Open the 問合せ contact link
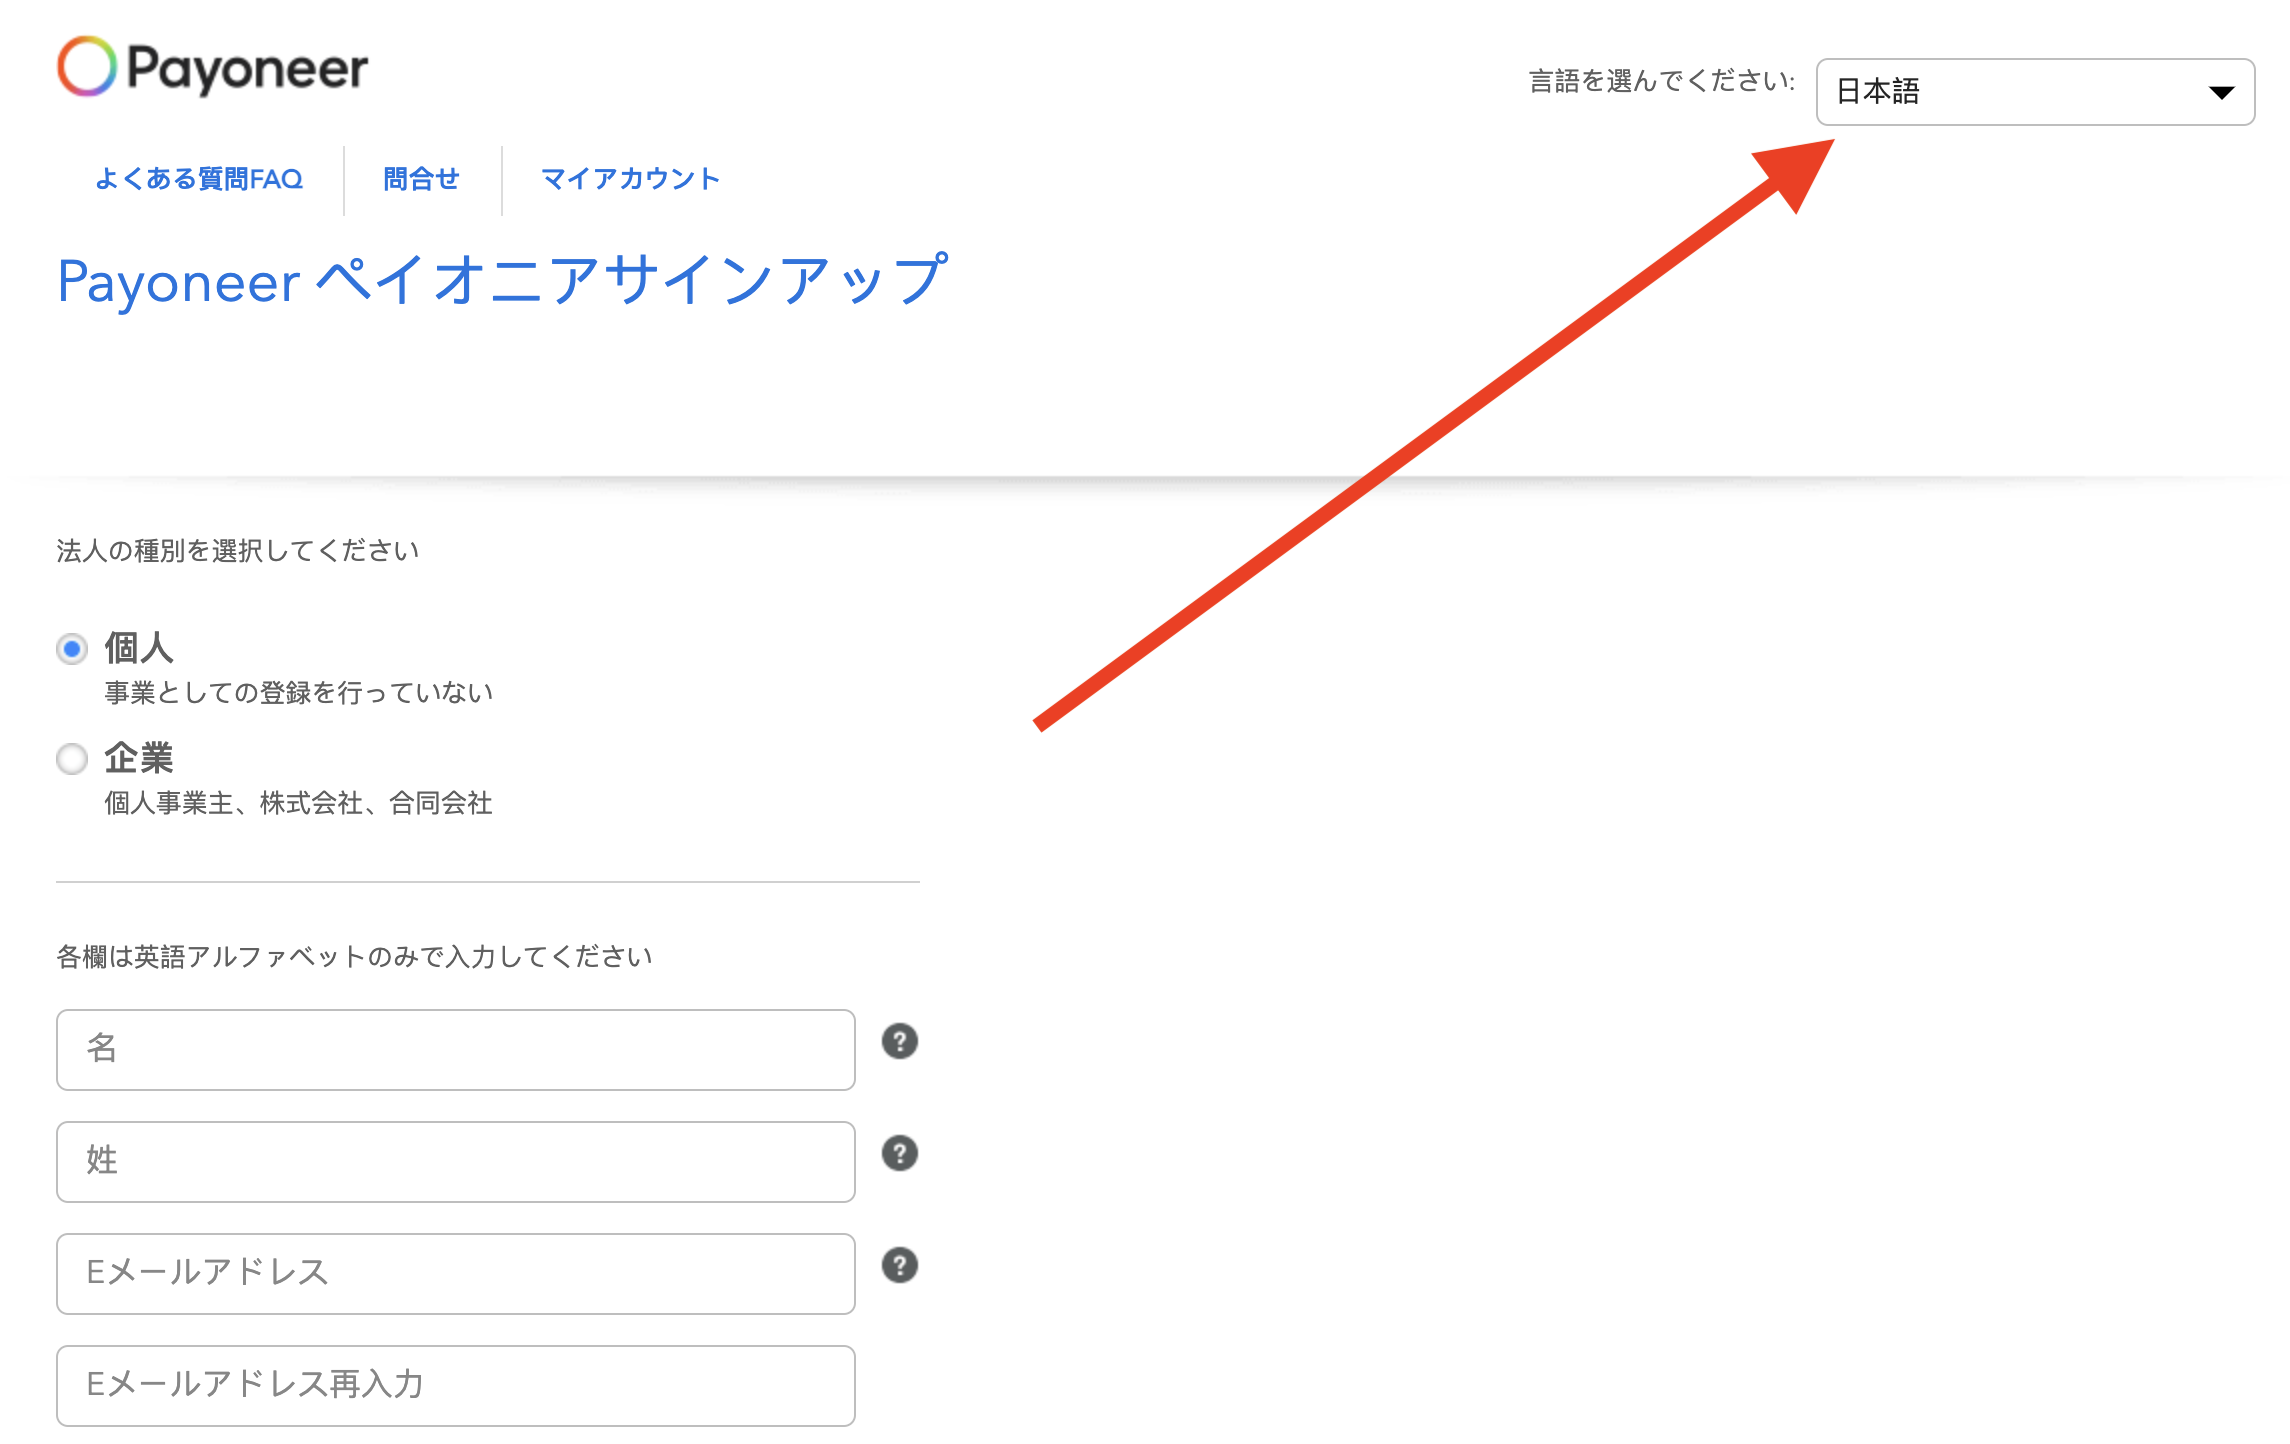 tap(421, 179)
